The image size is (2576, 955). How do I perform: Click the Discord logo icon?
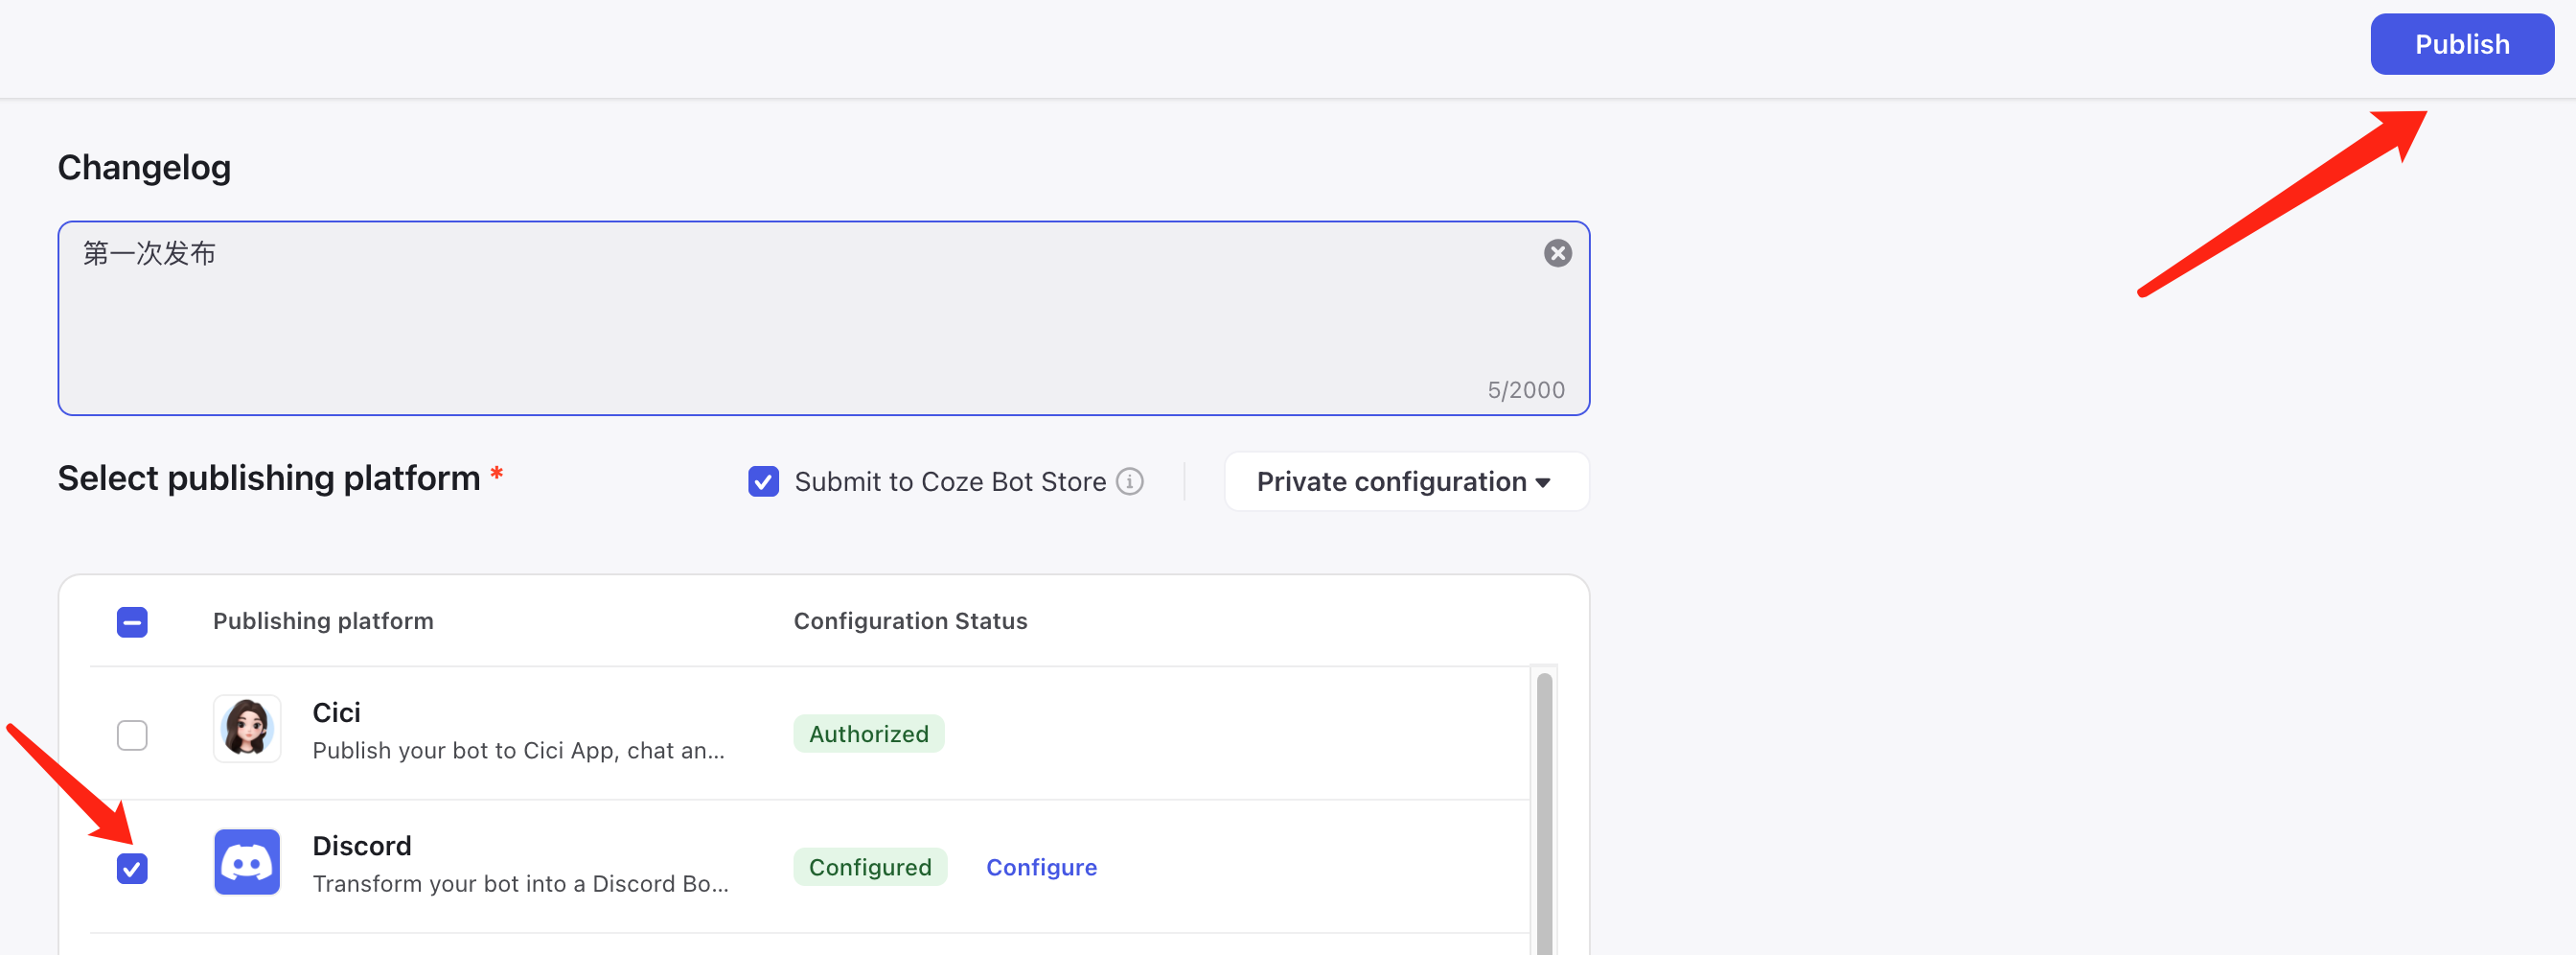[247, 862]
